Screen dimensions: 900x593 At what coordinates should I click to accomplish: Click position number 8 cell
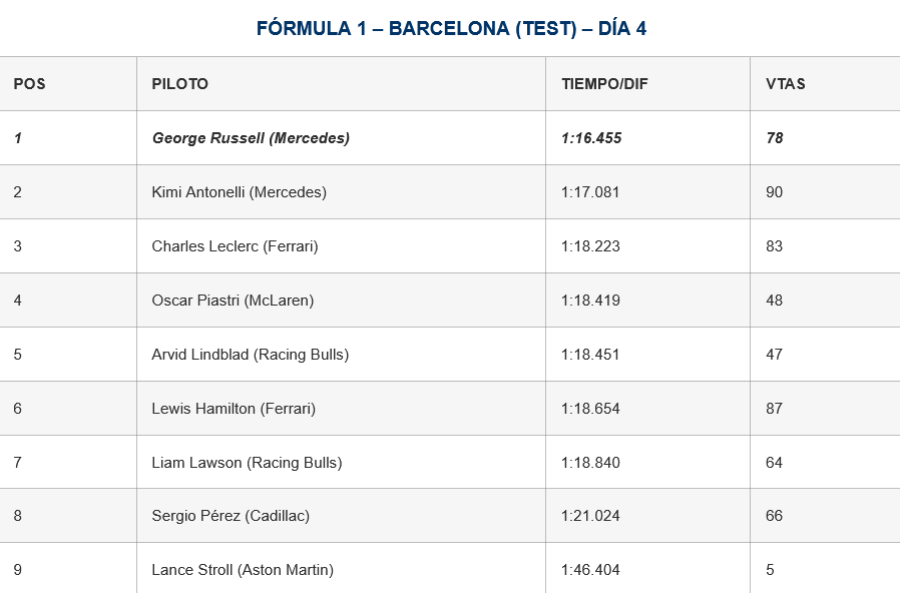[x=18, y=516]
